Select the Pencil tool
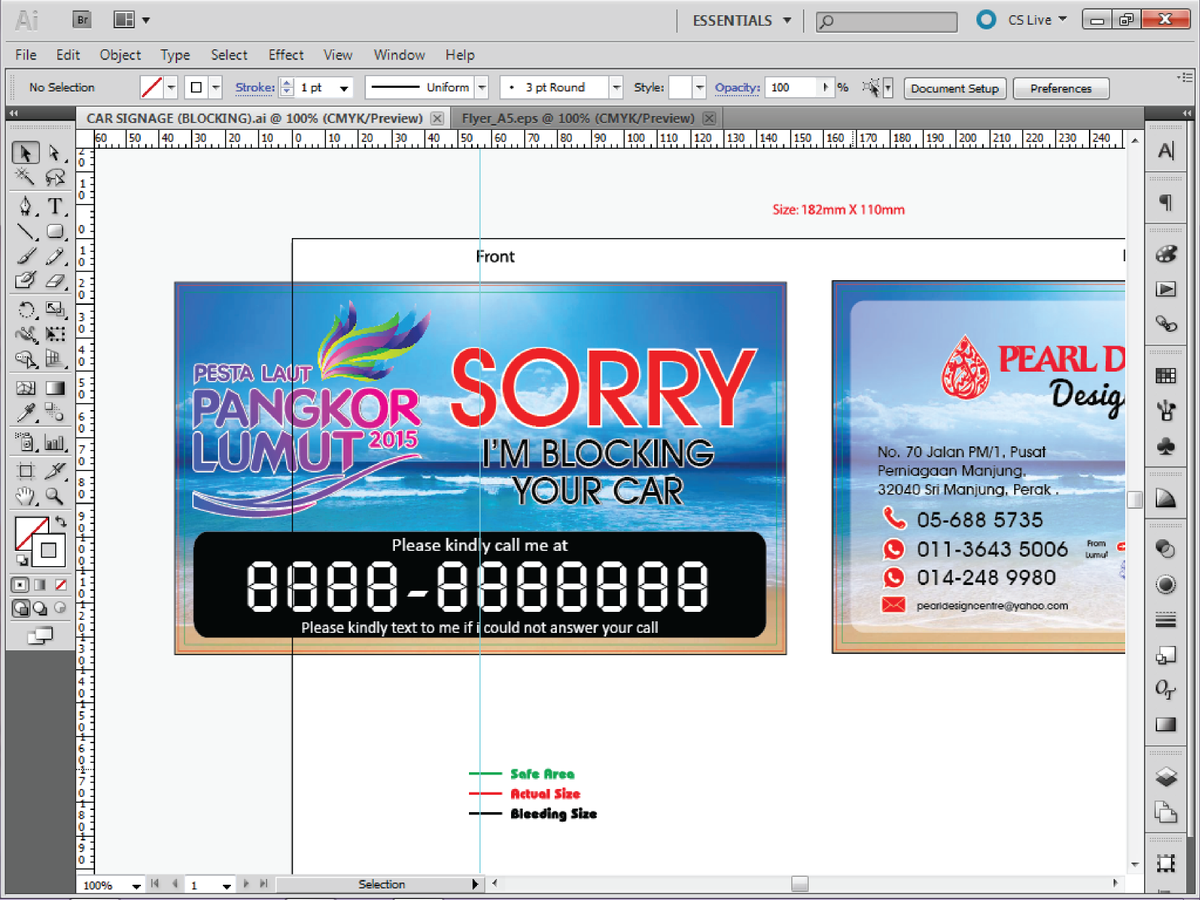The image size is (1200, 900). 55,257
